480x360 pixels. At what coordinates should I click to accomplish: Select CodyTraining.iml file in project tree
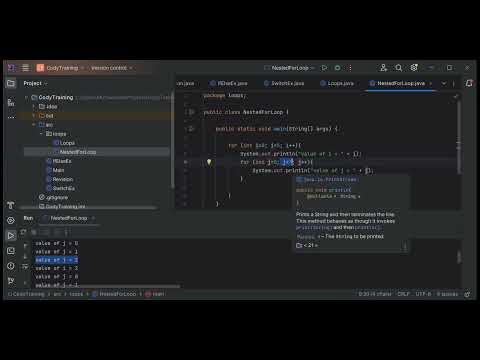click(x=62, y=206)
